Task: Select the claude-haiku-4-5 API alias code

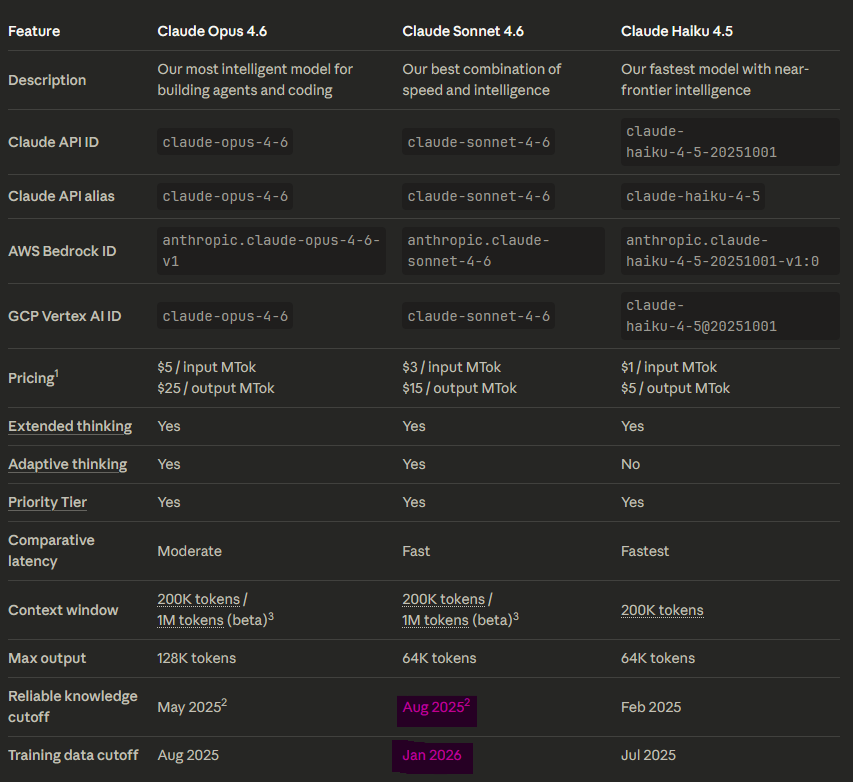Action: [693, 196]
